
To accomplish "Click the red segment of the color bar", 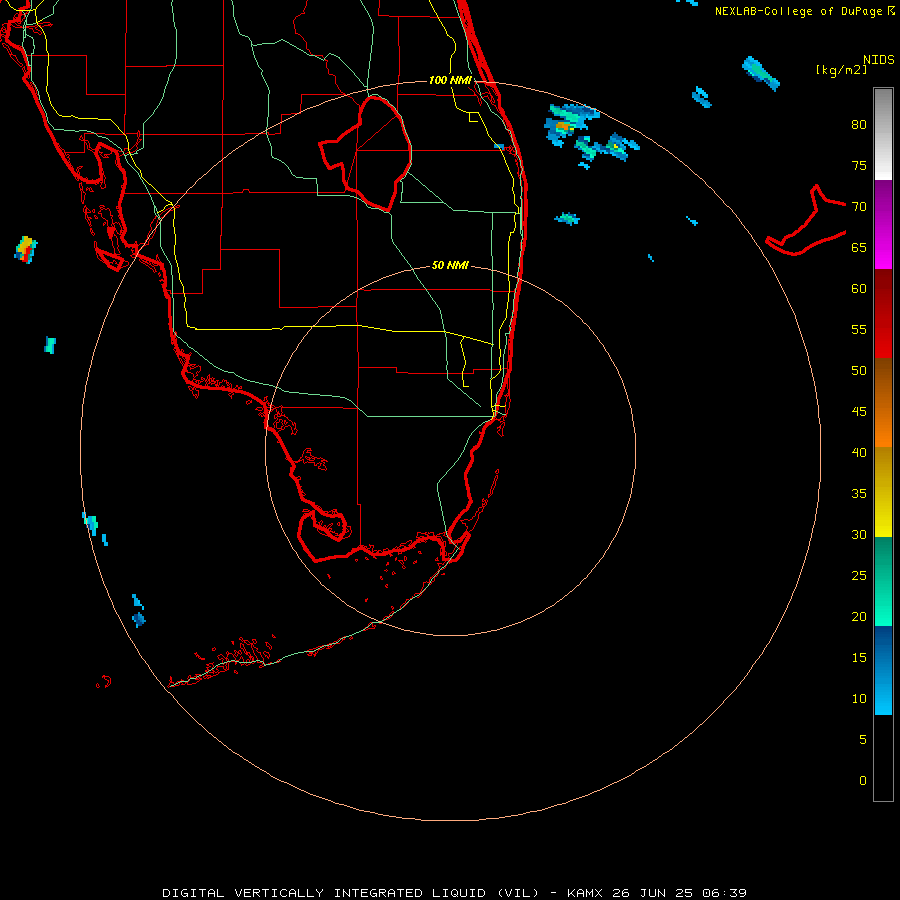I will click(x=883, y=313).
